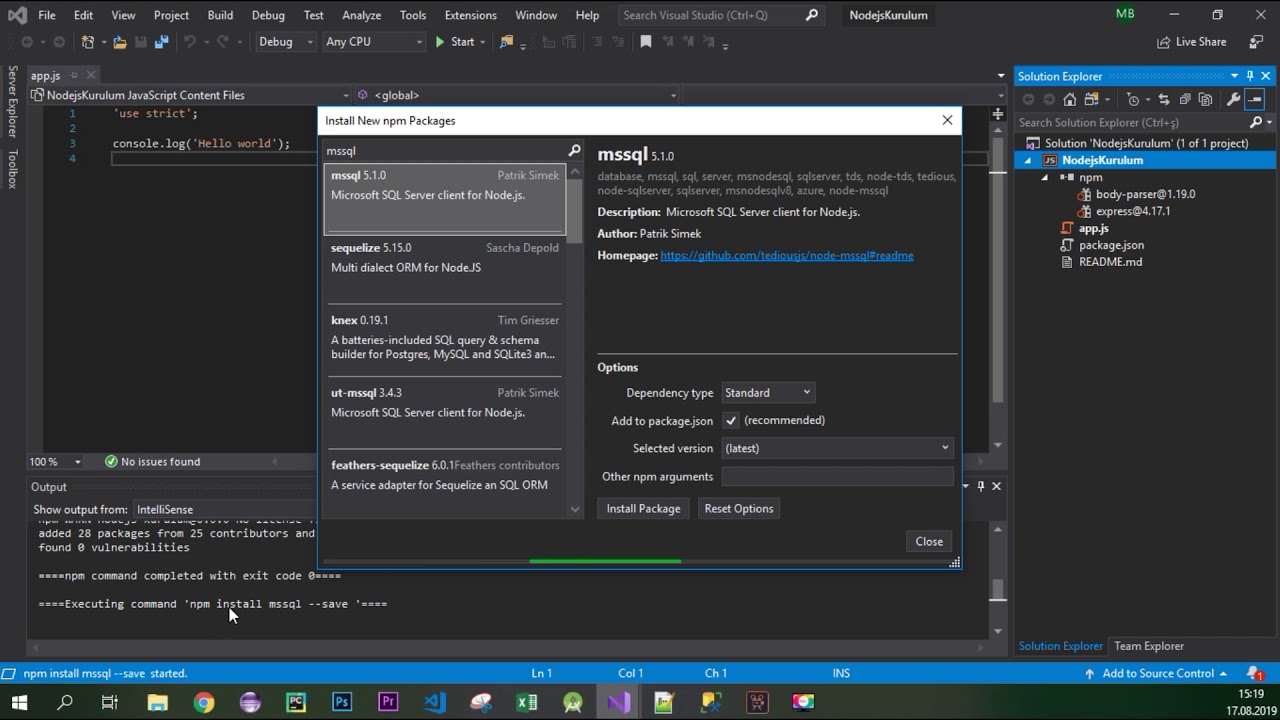This screenshot has width=1280, height=720.
Task: Open the Server Explorer side tab
Action: [x=13, y=102]
